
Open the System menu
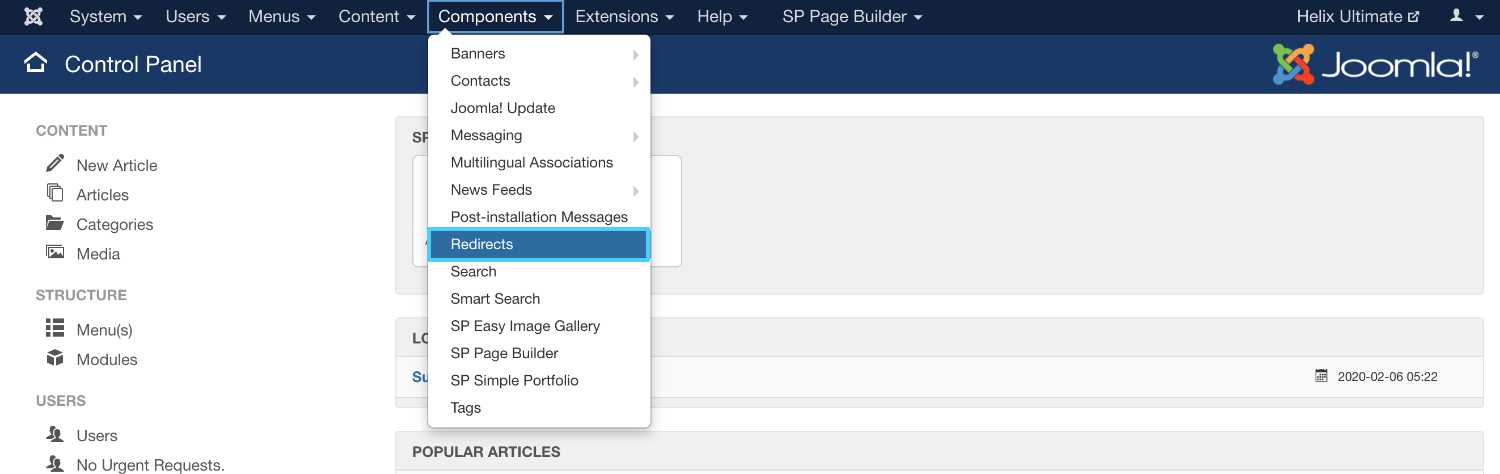[x=105, y=17]
